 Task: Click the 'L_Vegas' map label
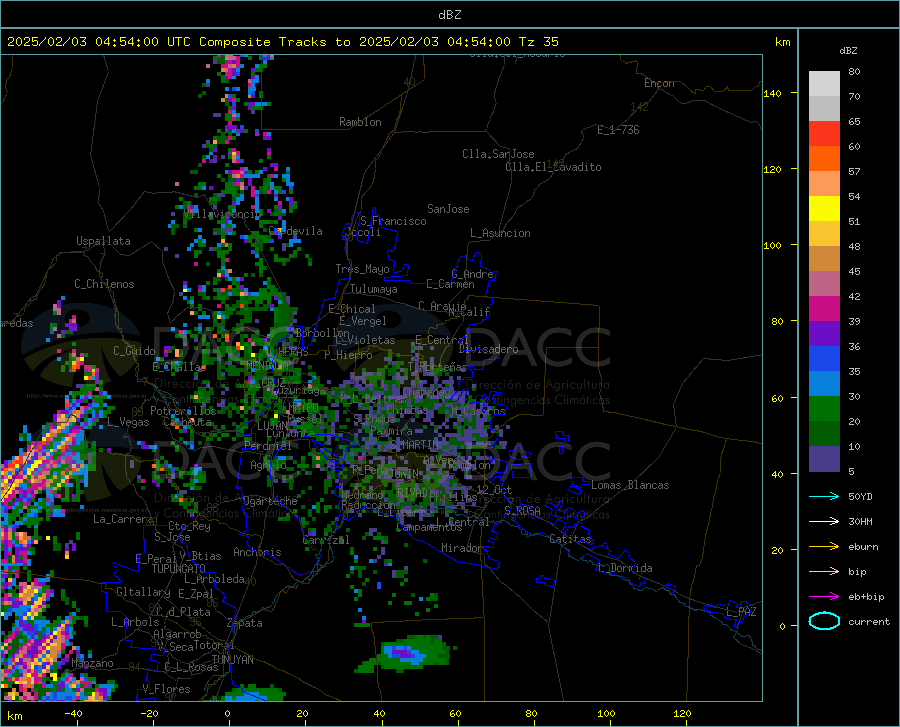128,422
